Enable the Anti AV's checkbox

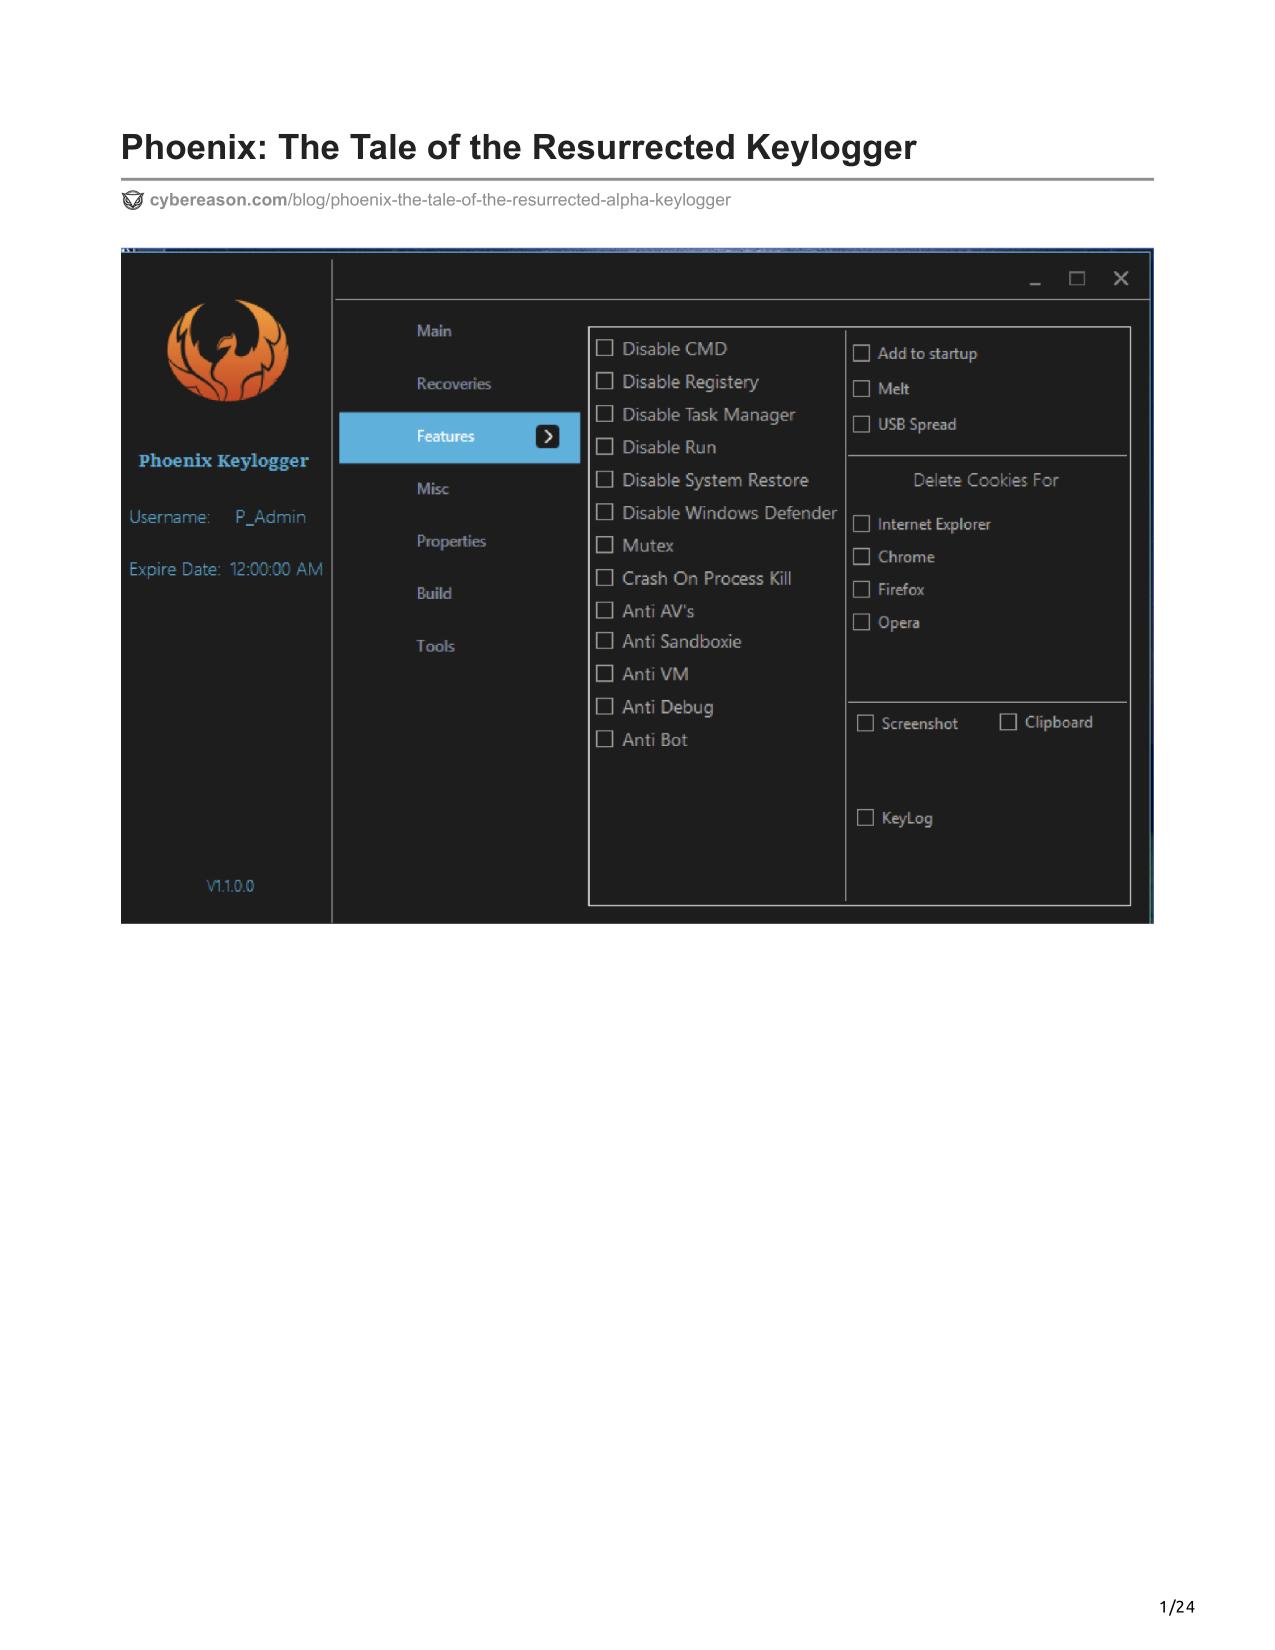[x=605, y=610]
